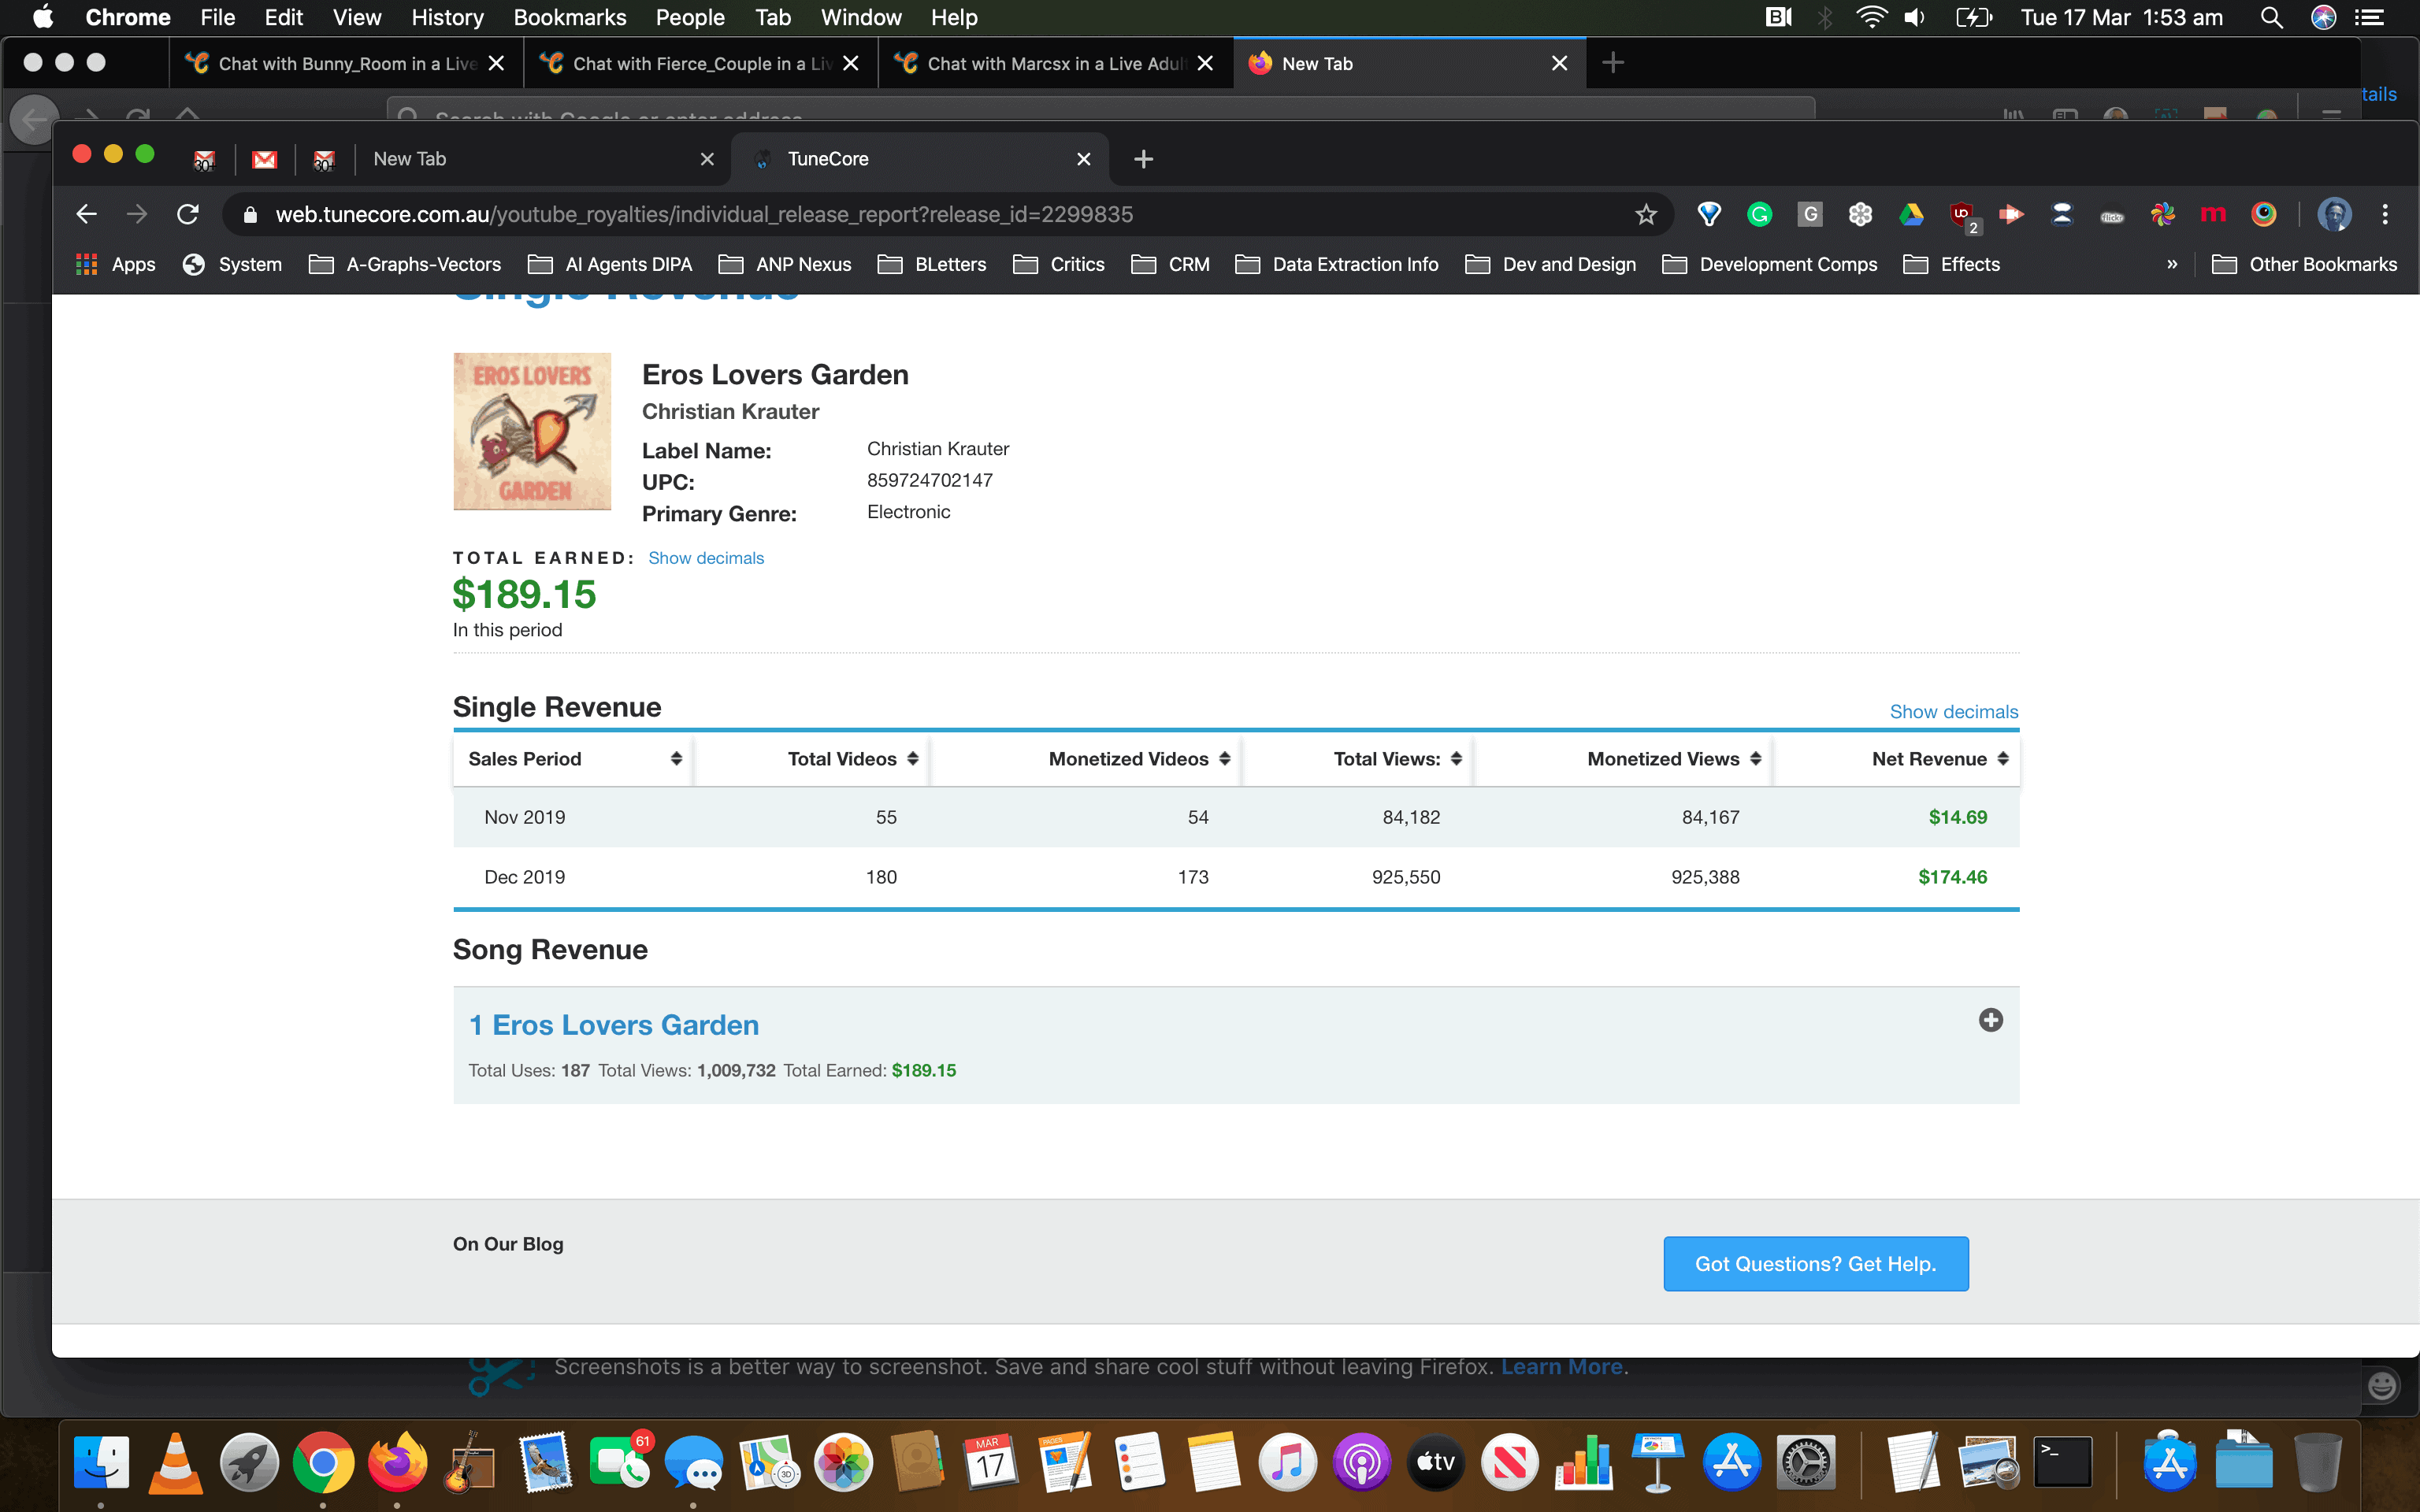Open Music app in the Dock
The width and height of the screenshot is (2420, 1512).
(x=1287, y=1462)
